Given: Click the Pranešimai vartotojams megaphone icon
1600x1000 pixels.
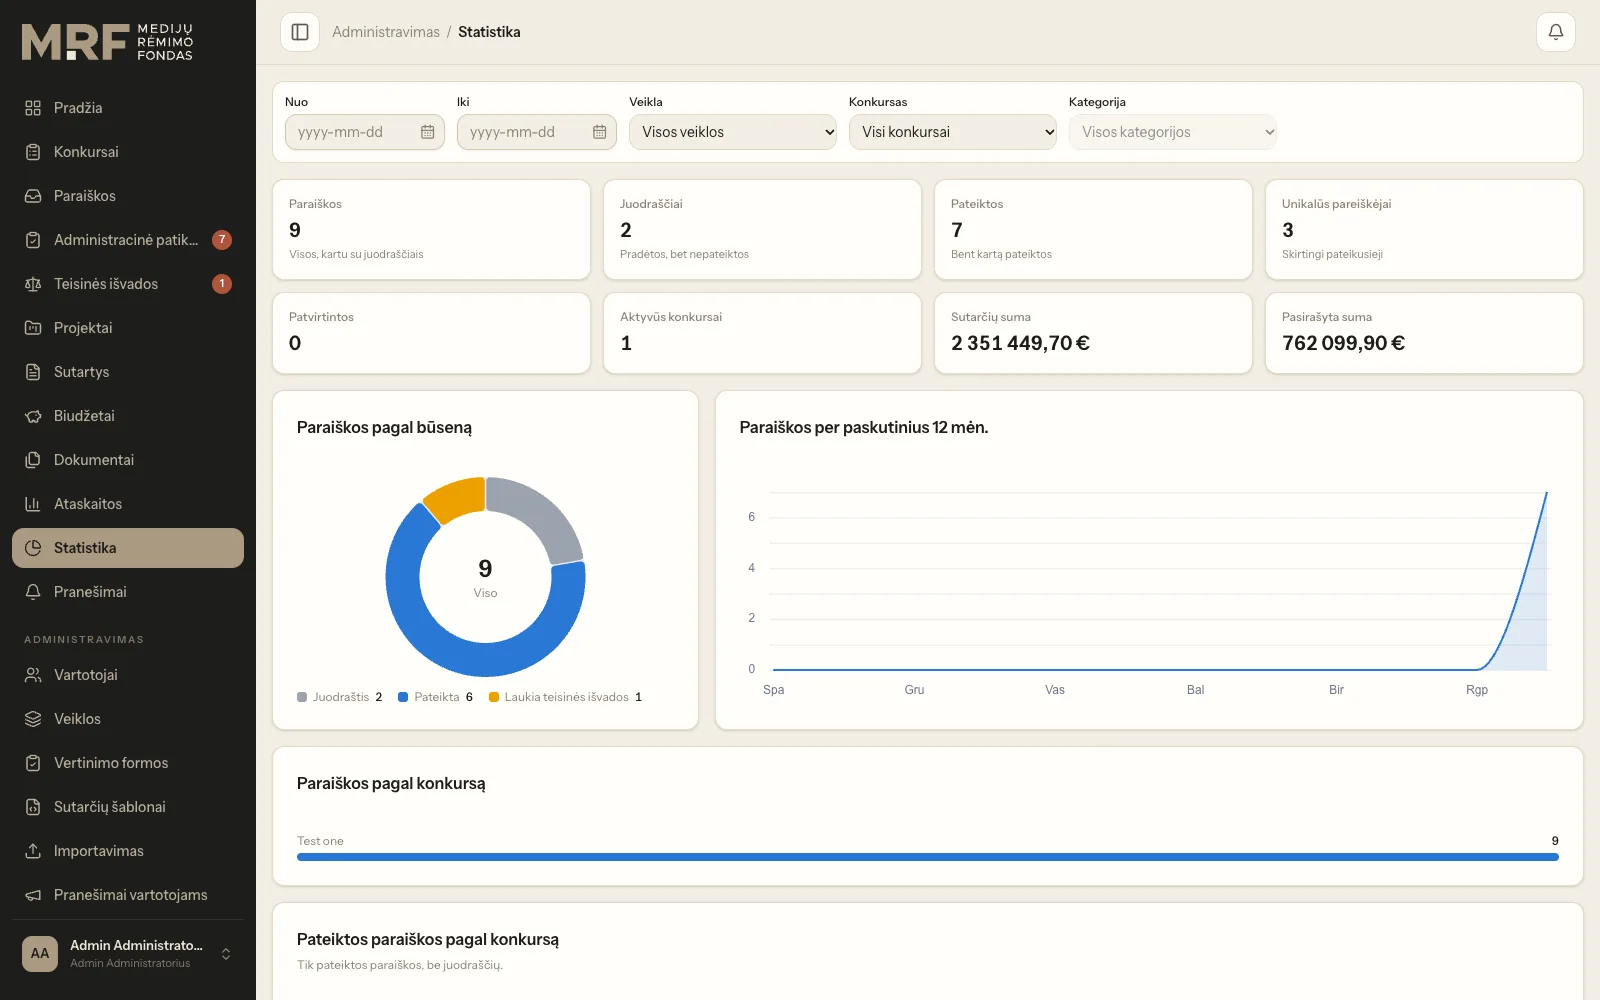Looking at the screenshot, I should pos(33,895).
